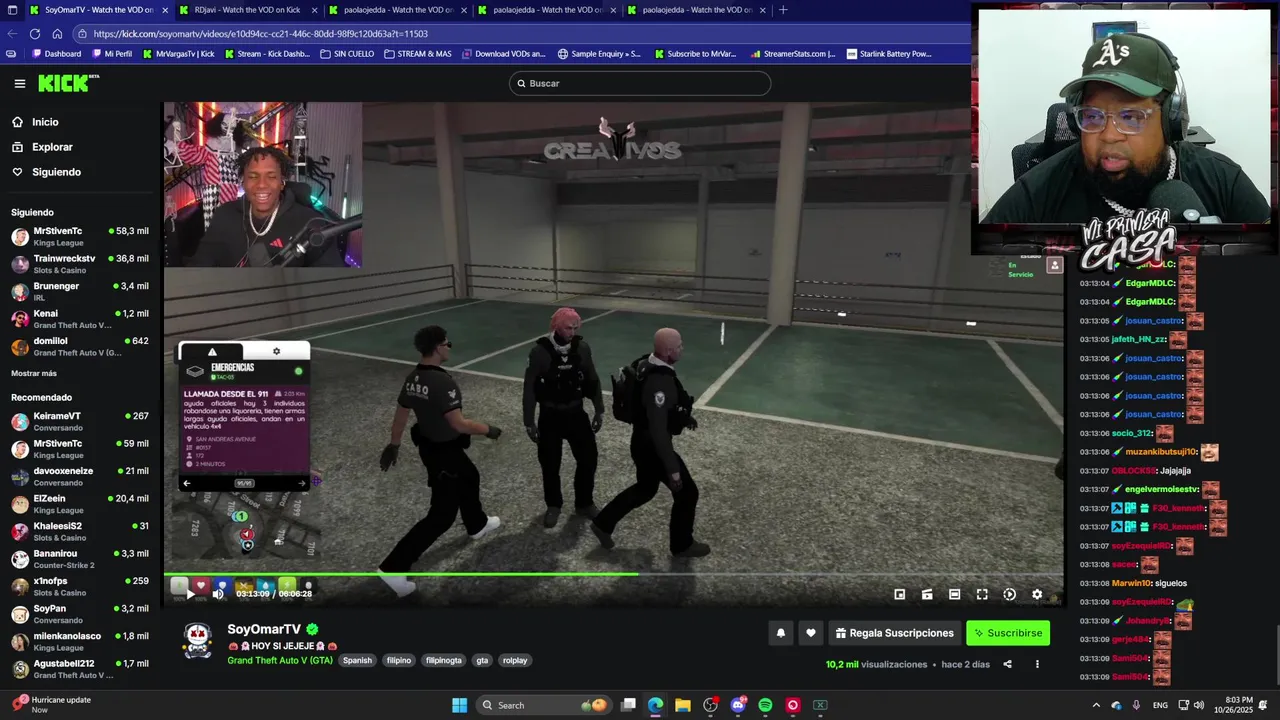Open more options three-dot menu

click(1037, 664)
